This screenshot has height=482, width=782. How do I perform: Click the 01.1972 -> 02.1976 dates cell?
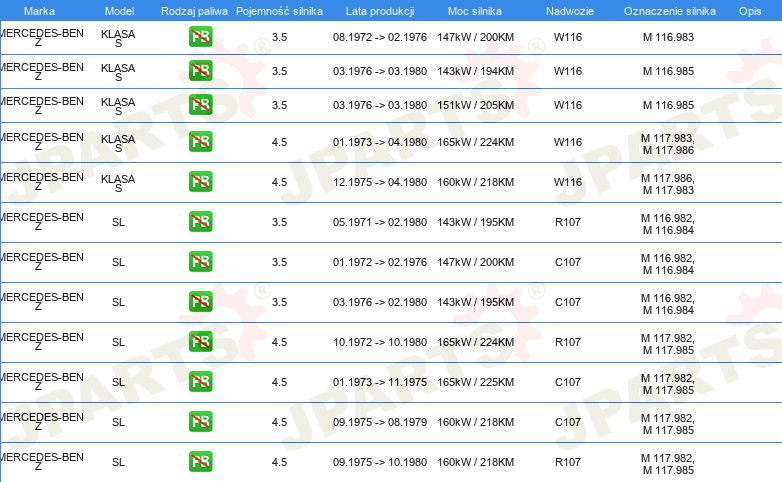coord(380,261)
